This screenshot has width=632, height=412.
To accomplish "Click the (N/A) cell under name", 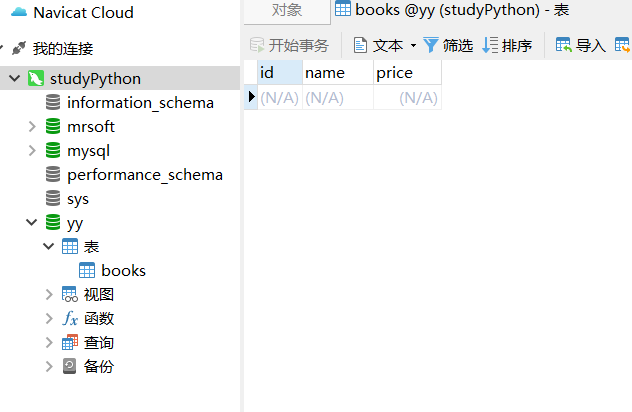I will [338, 98].
